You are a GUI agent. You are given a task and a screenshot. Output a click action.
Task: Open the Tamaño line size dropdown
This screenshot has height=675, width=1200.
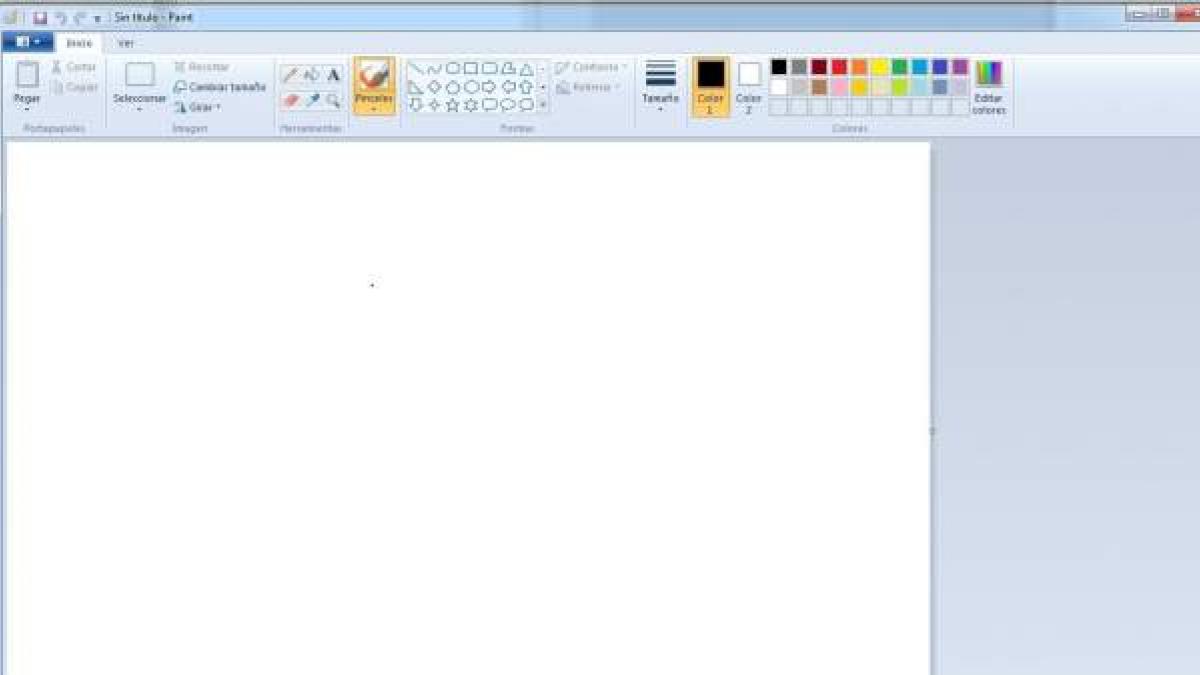click(660, 84)
